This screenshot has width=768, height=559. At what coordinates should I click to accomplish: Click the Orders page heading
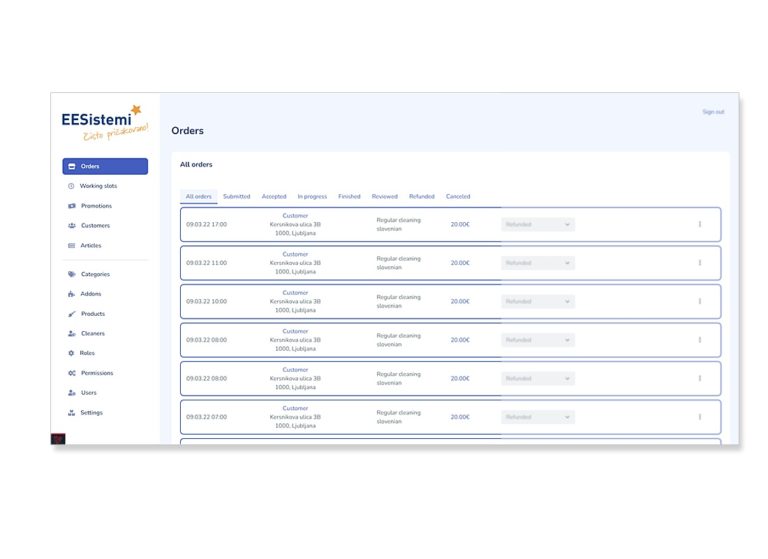188,131
